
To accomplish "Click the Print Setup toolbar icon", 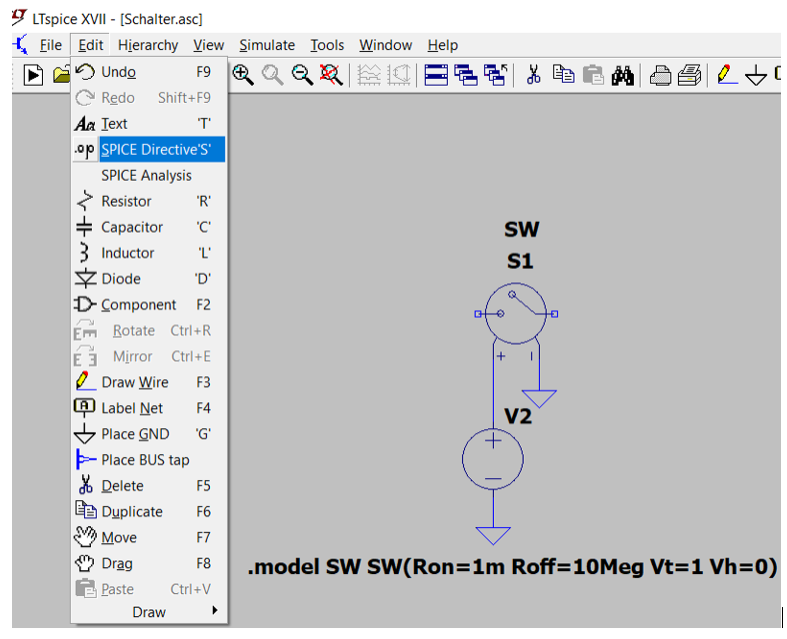I will 661,76.
